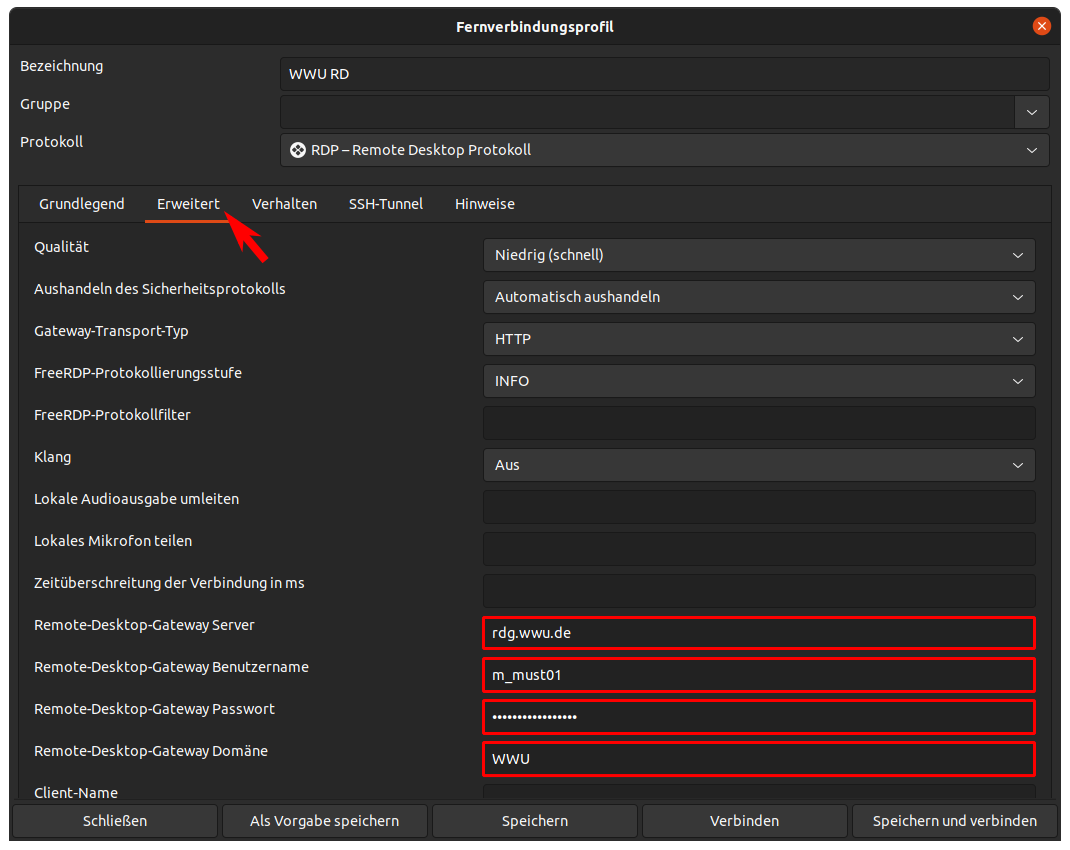Change FreeRDP-Protokollierungsstufe INFO dropdown
This screenshot has height=850, width=1070.
click(758, 381)
